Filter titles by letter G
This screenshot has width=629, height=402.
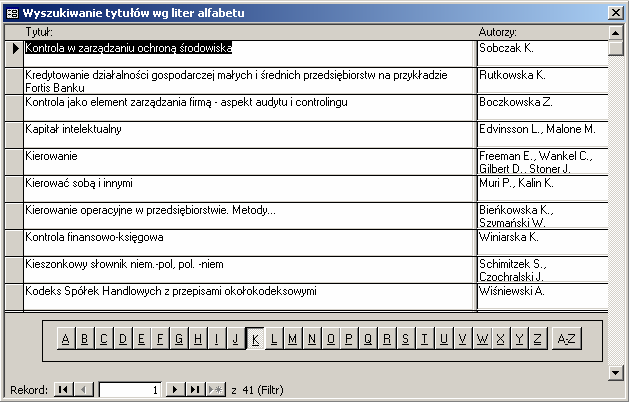[x=179, y=339]
